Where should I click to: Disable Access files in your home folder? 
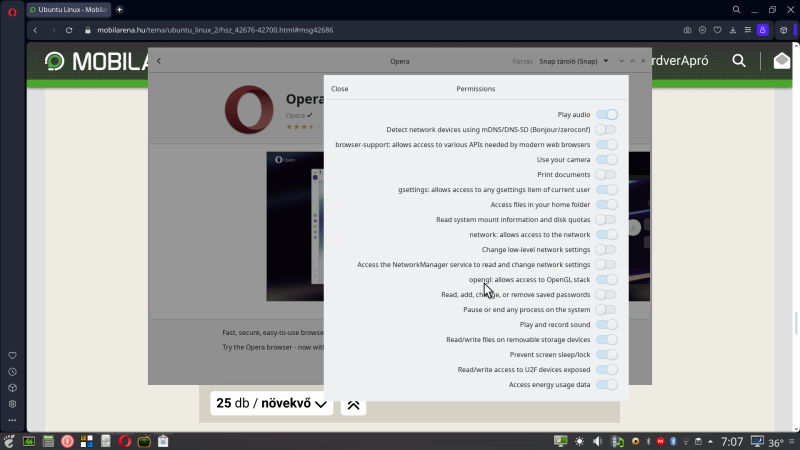tap(607, 205)
